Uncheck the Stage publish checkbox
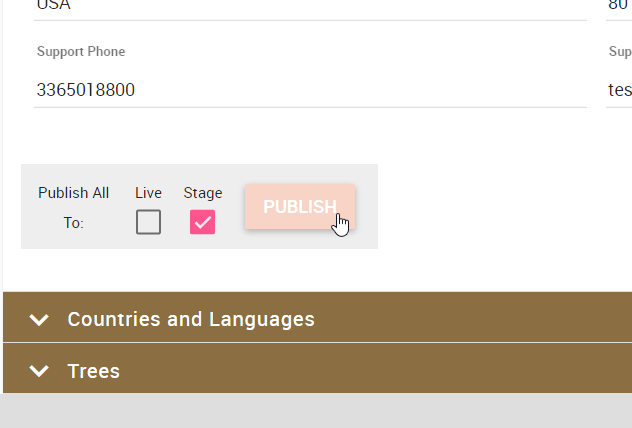This screenshot has height=428, width=632. (x=203, y=222)
